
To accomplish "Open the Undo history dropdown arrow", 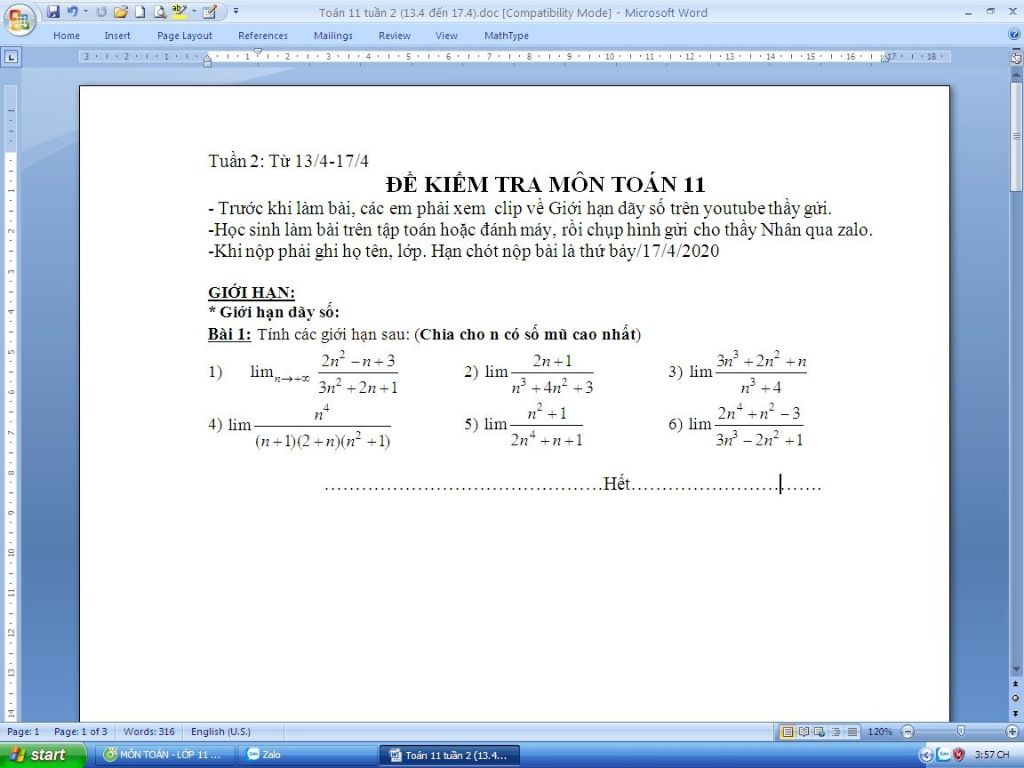I will pos(86,12).
